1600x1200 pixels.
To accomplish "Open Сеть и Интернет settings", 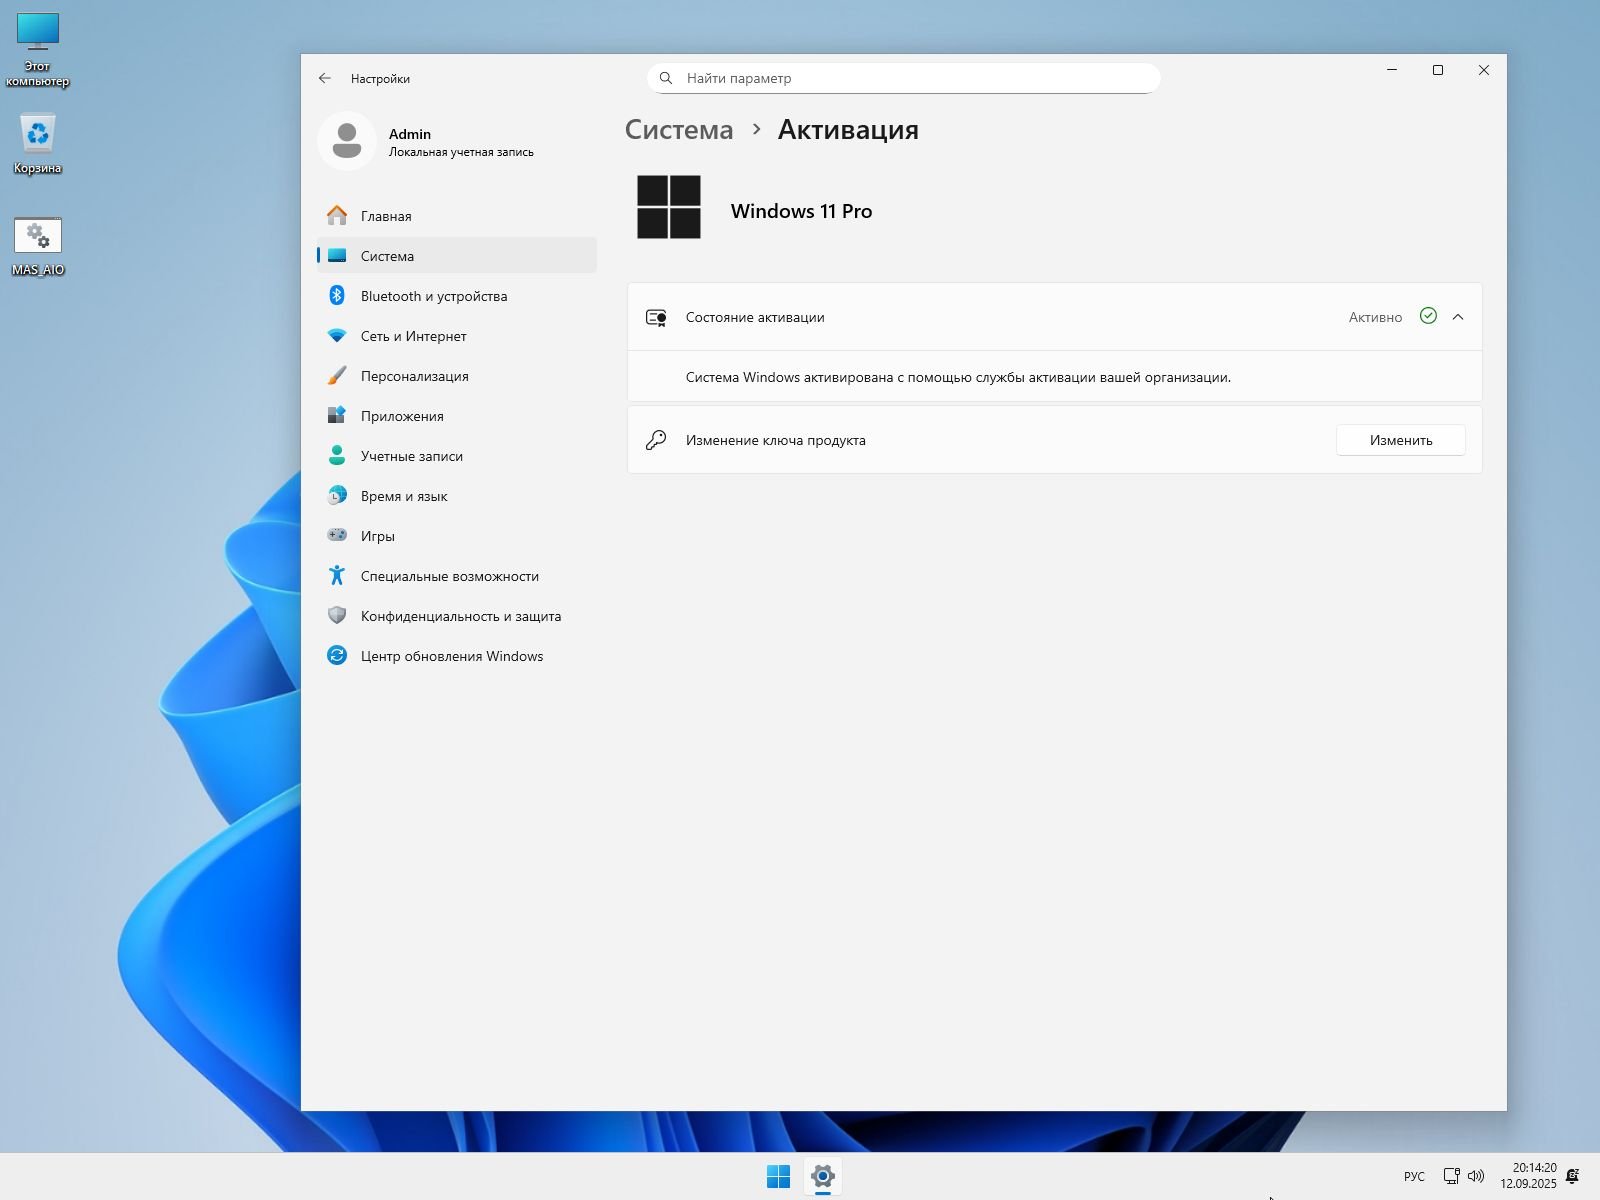I will click(413, 336).
